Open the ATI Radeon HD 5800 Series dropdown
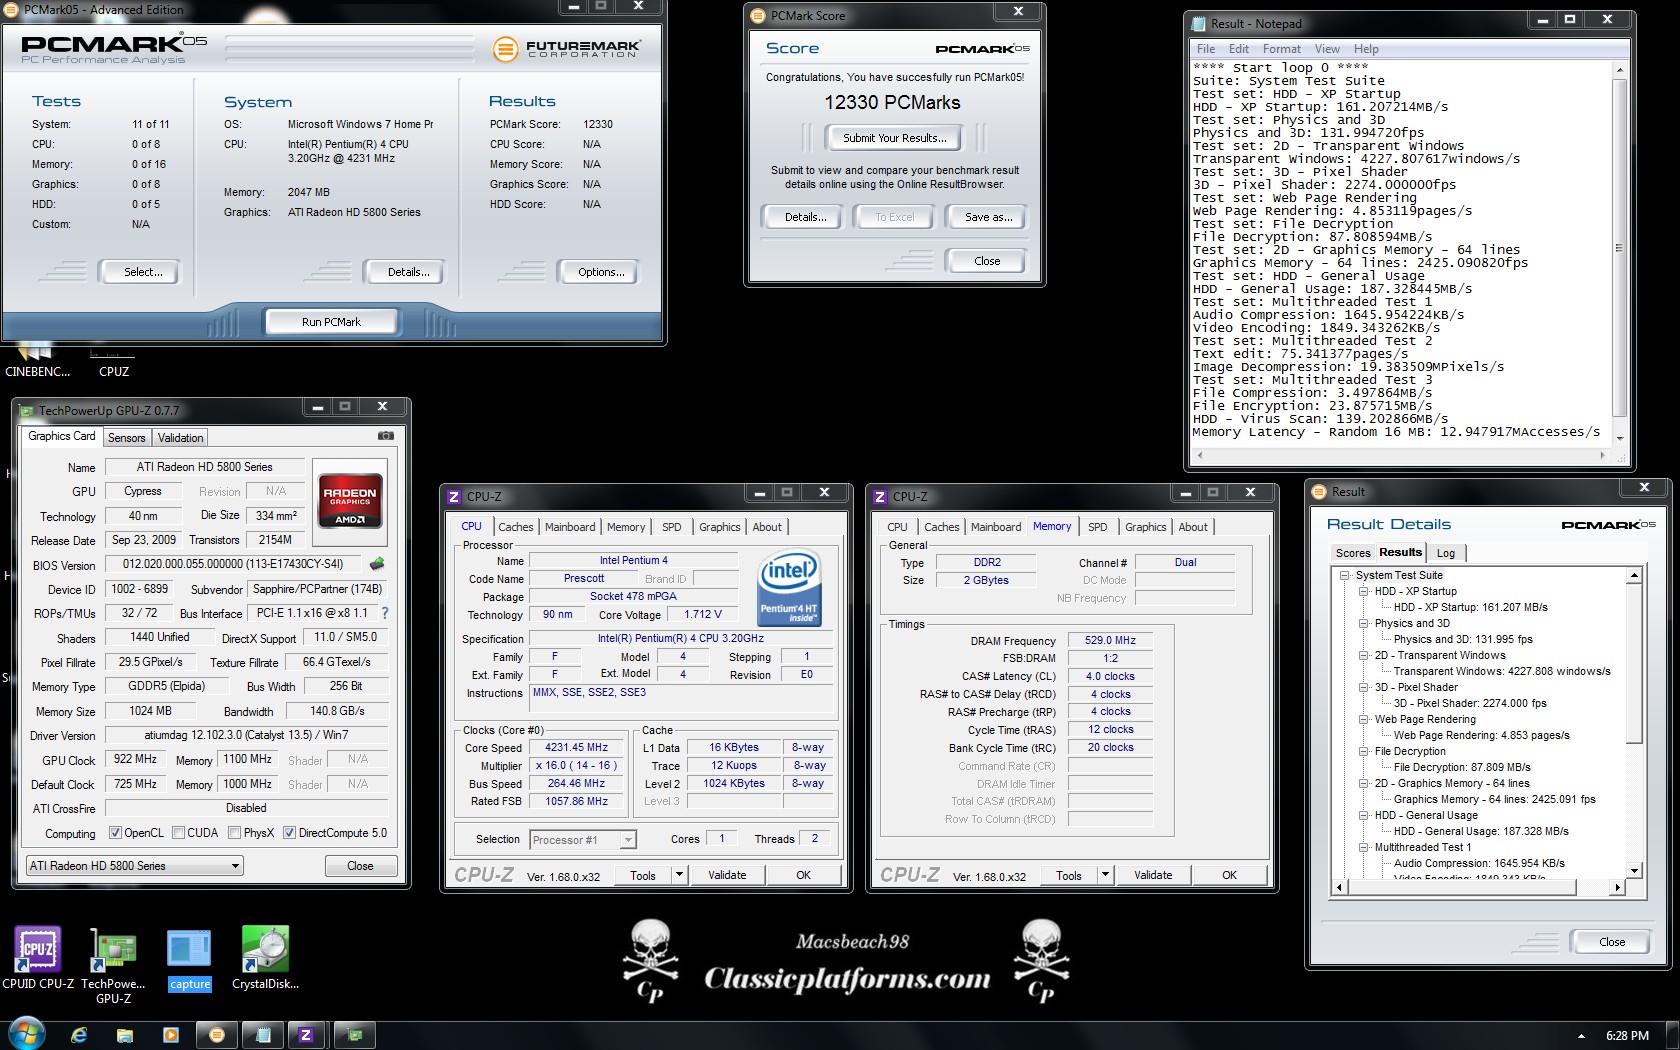The image size is (1680, 1050). (134, 866)
